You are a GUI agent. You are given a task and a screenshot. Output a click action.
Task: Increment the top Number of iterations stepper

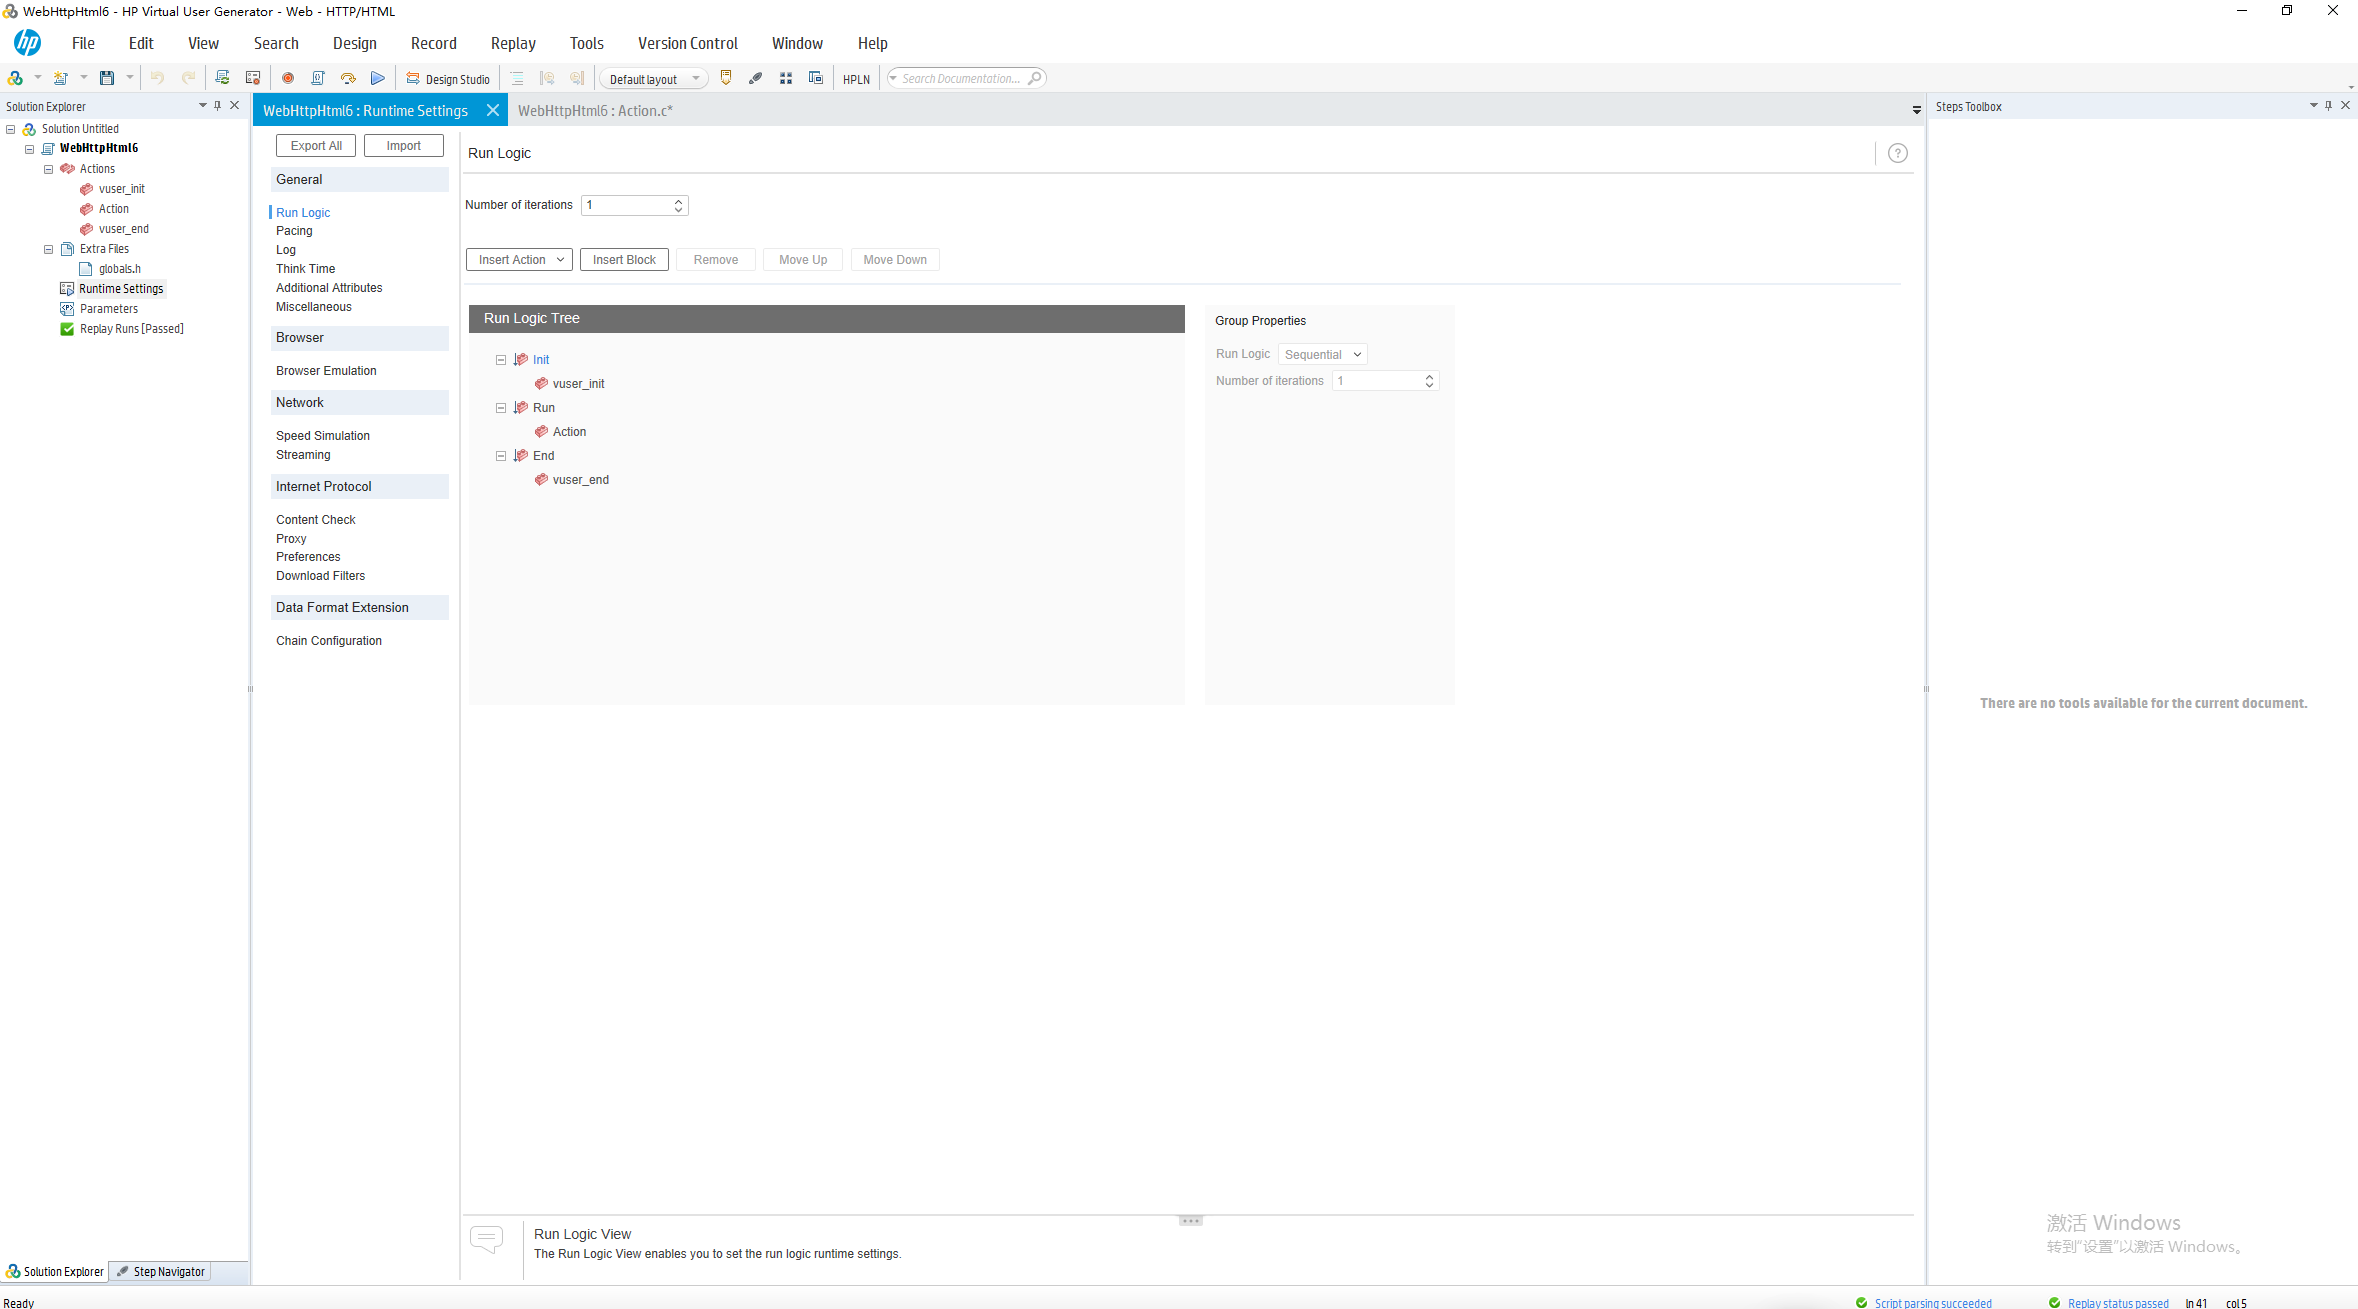click(x=678, y=201)
